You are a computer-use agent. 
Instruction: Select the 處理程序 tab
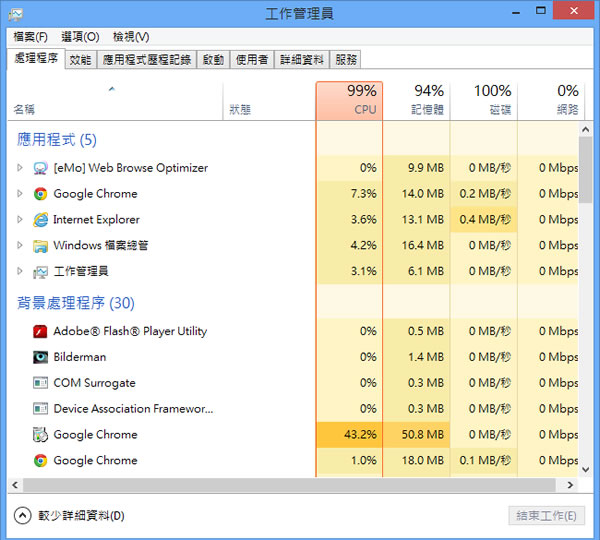click(x=36, y=59)
